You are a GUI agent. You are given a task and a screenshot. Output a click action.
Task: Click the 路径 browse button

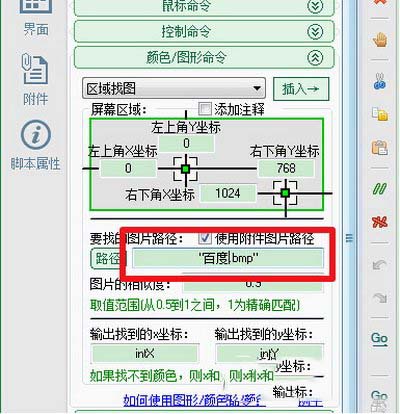pos(107,259)
